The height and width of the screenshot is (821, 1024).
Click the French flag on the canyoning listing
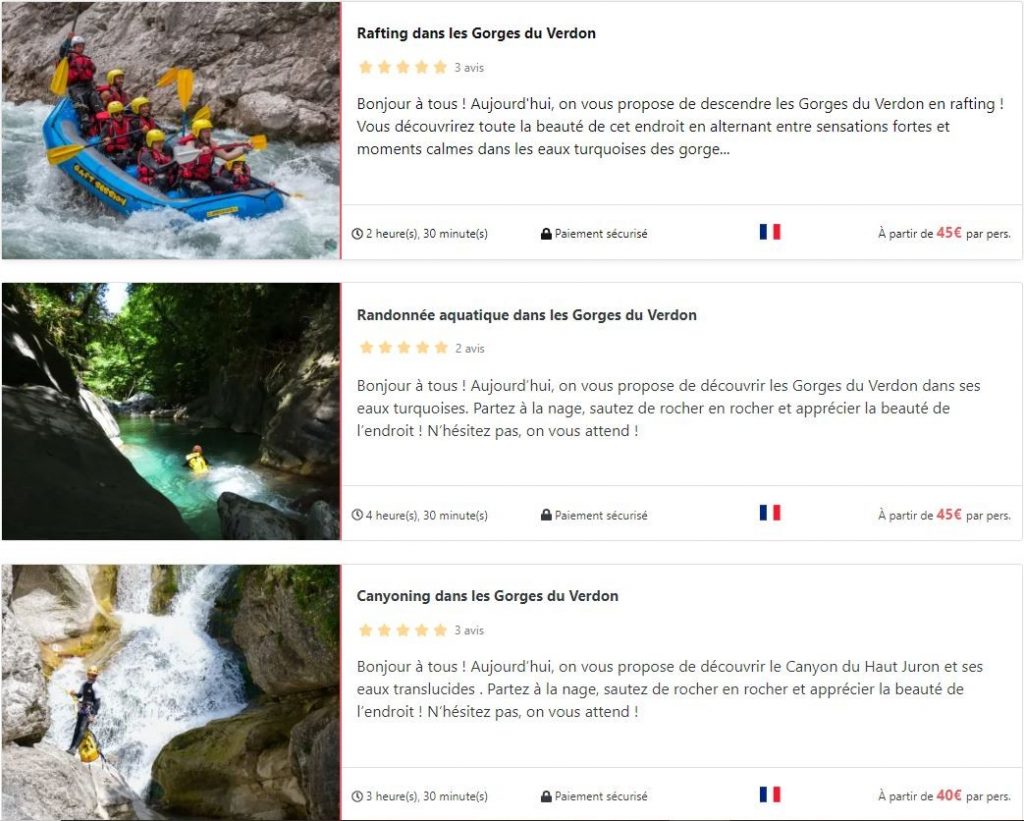click(770, 794)
